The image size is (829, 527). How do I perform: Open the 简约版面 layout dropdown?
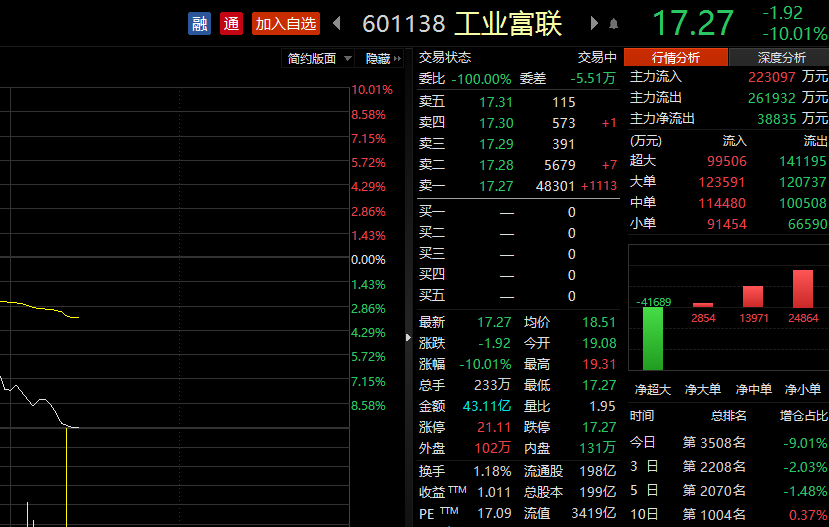pos(312,59)
